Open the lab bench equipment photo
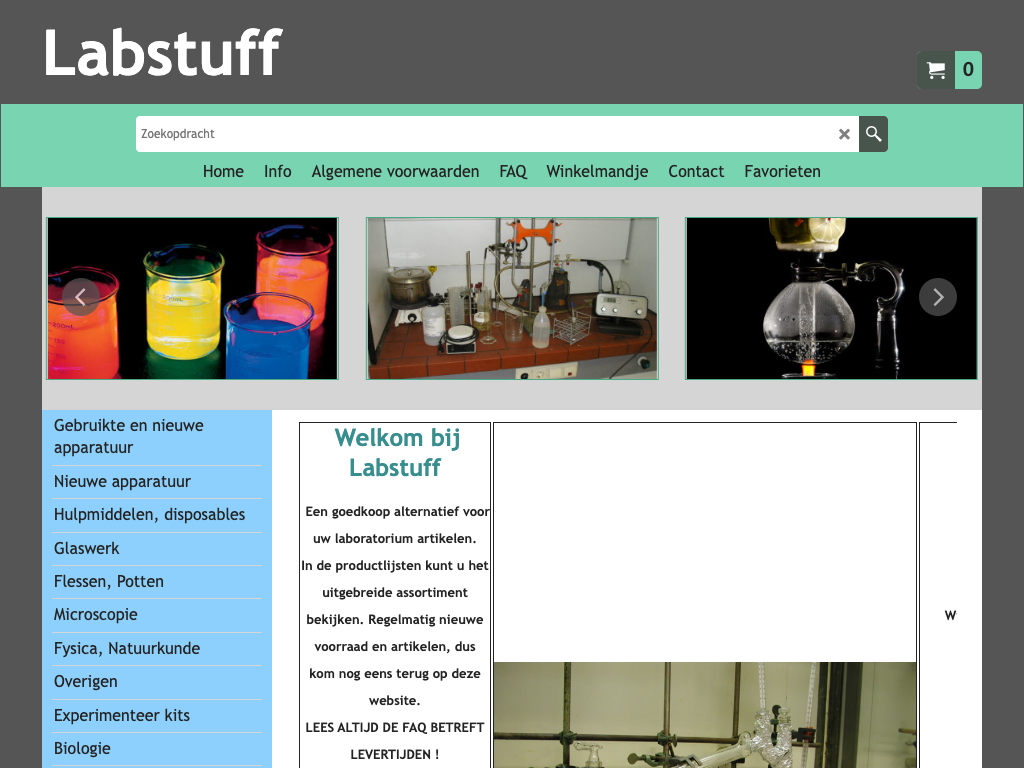This screenshot has width=1024, height=768. (x=512, y=298)
